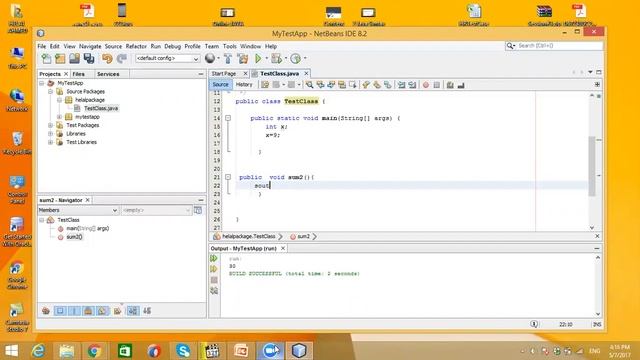Toggle Show Inherited Members in Navigator bottom bar
Screen dimensions: 640x360
[46, 311]
